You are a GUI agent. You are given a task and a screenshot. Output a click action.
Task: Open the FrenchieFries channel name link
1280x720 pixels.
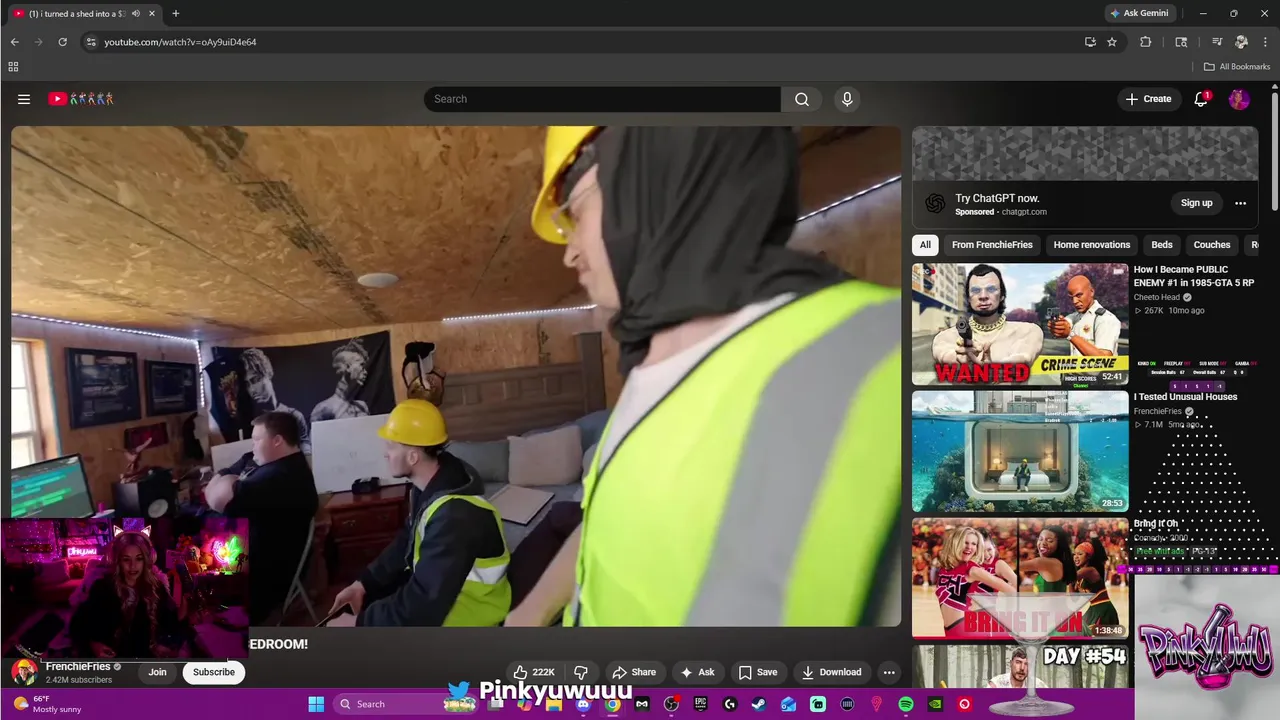point(78,666)
